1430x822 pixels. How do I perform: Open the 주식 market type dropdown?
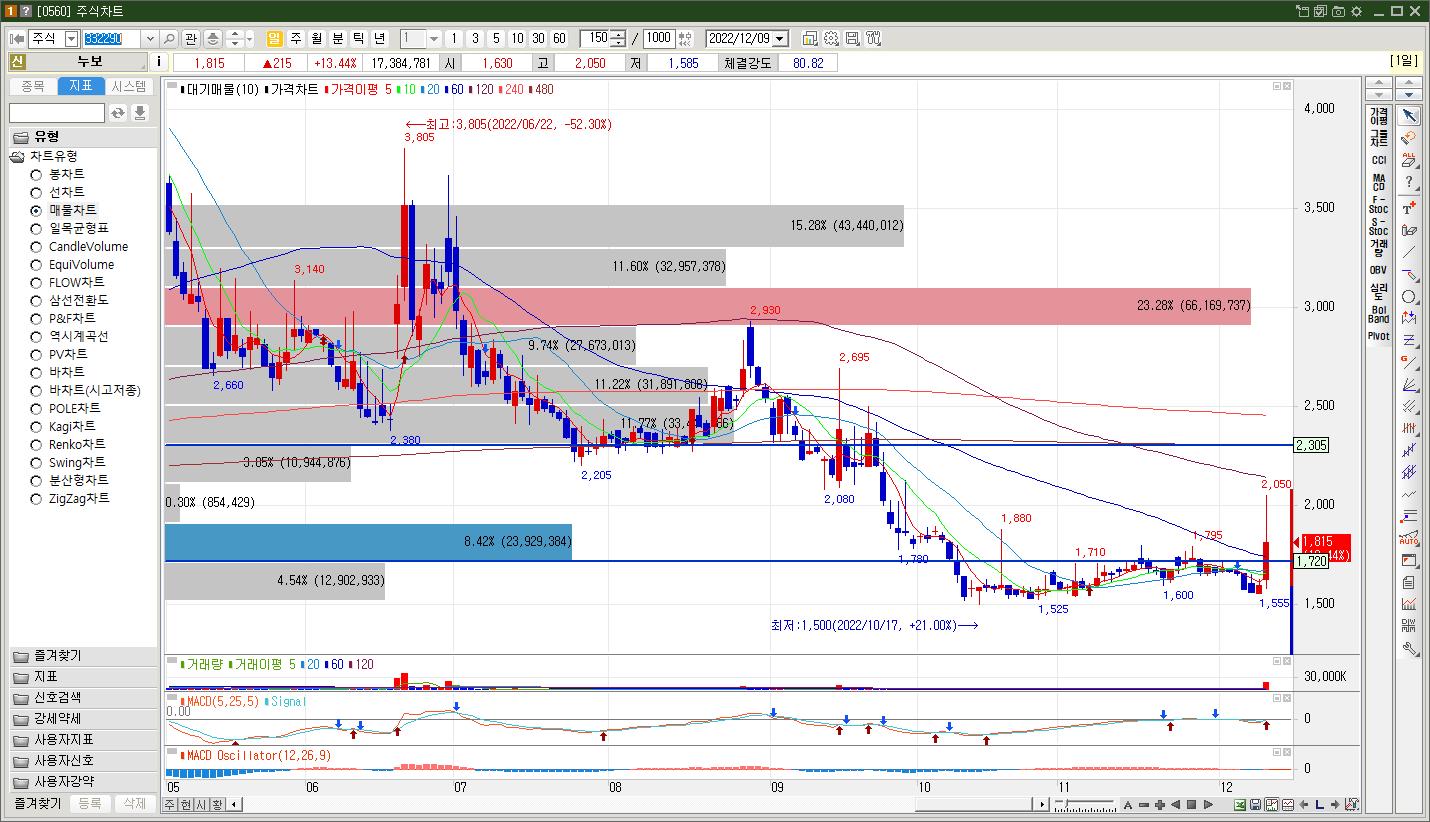coord(71,39)
